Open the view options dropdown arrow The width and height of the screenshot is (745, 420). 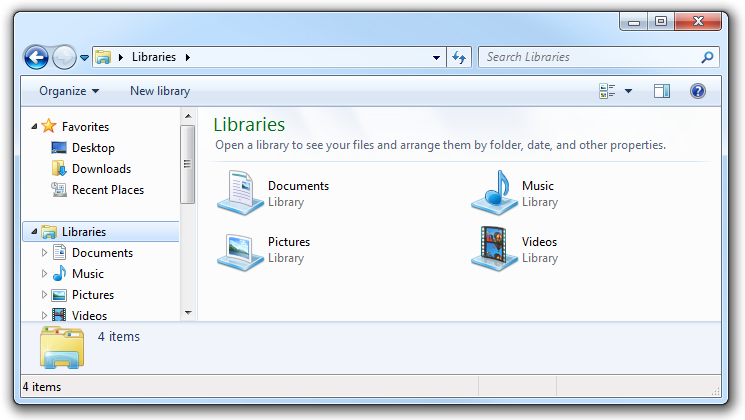(628, 91)
